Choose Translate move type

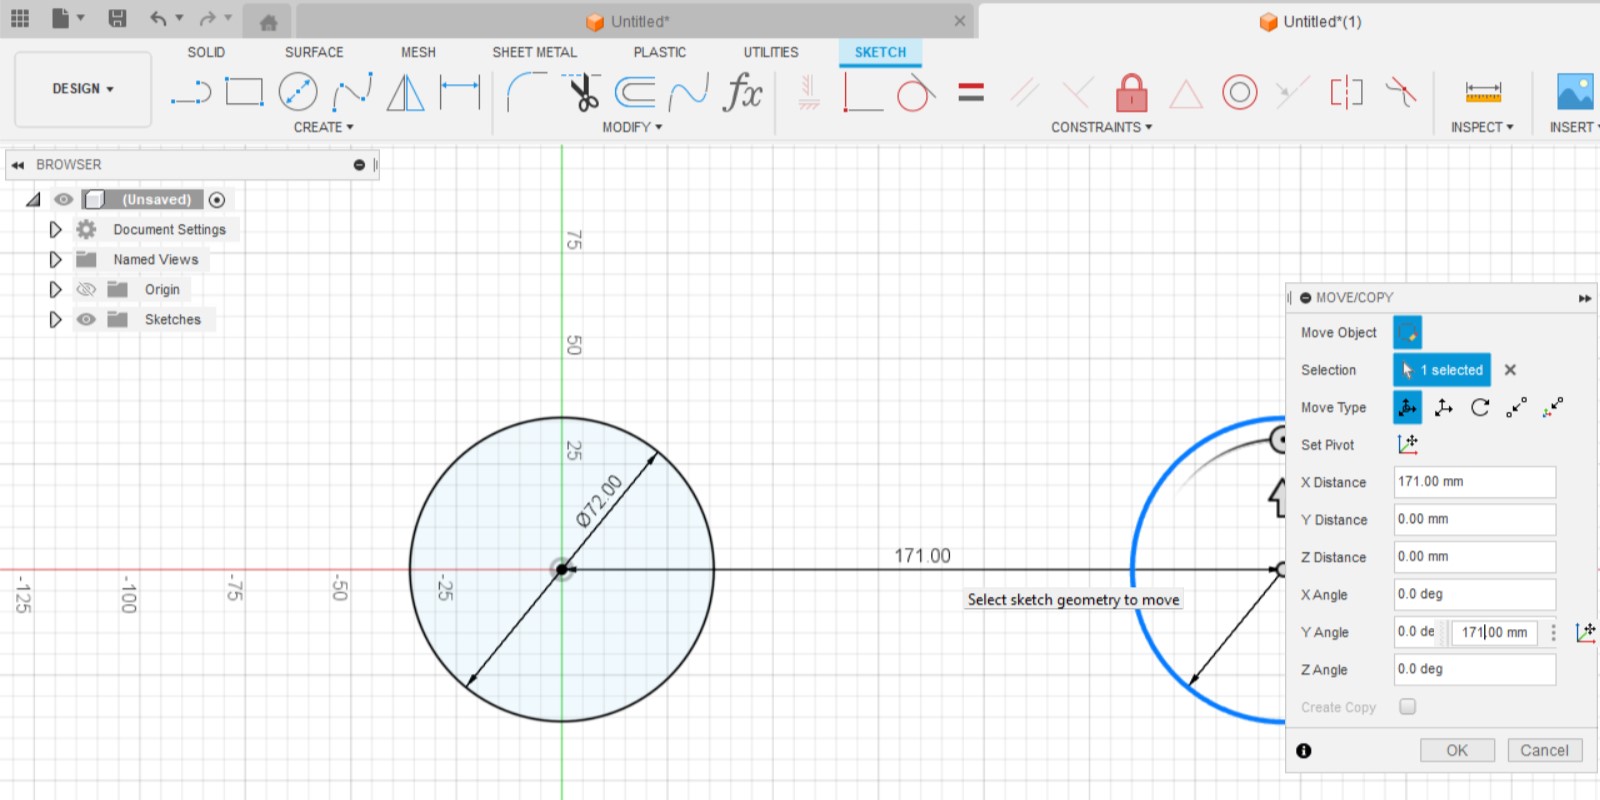(x=1444, y=407)
